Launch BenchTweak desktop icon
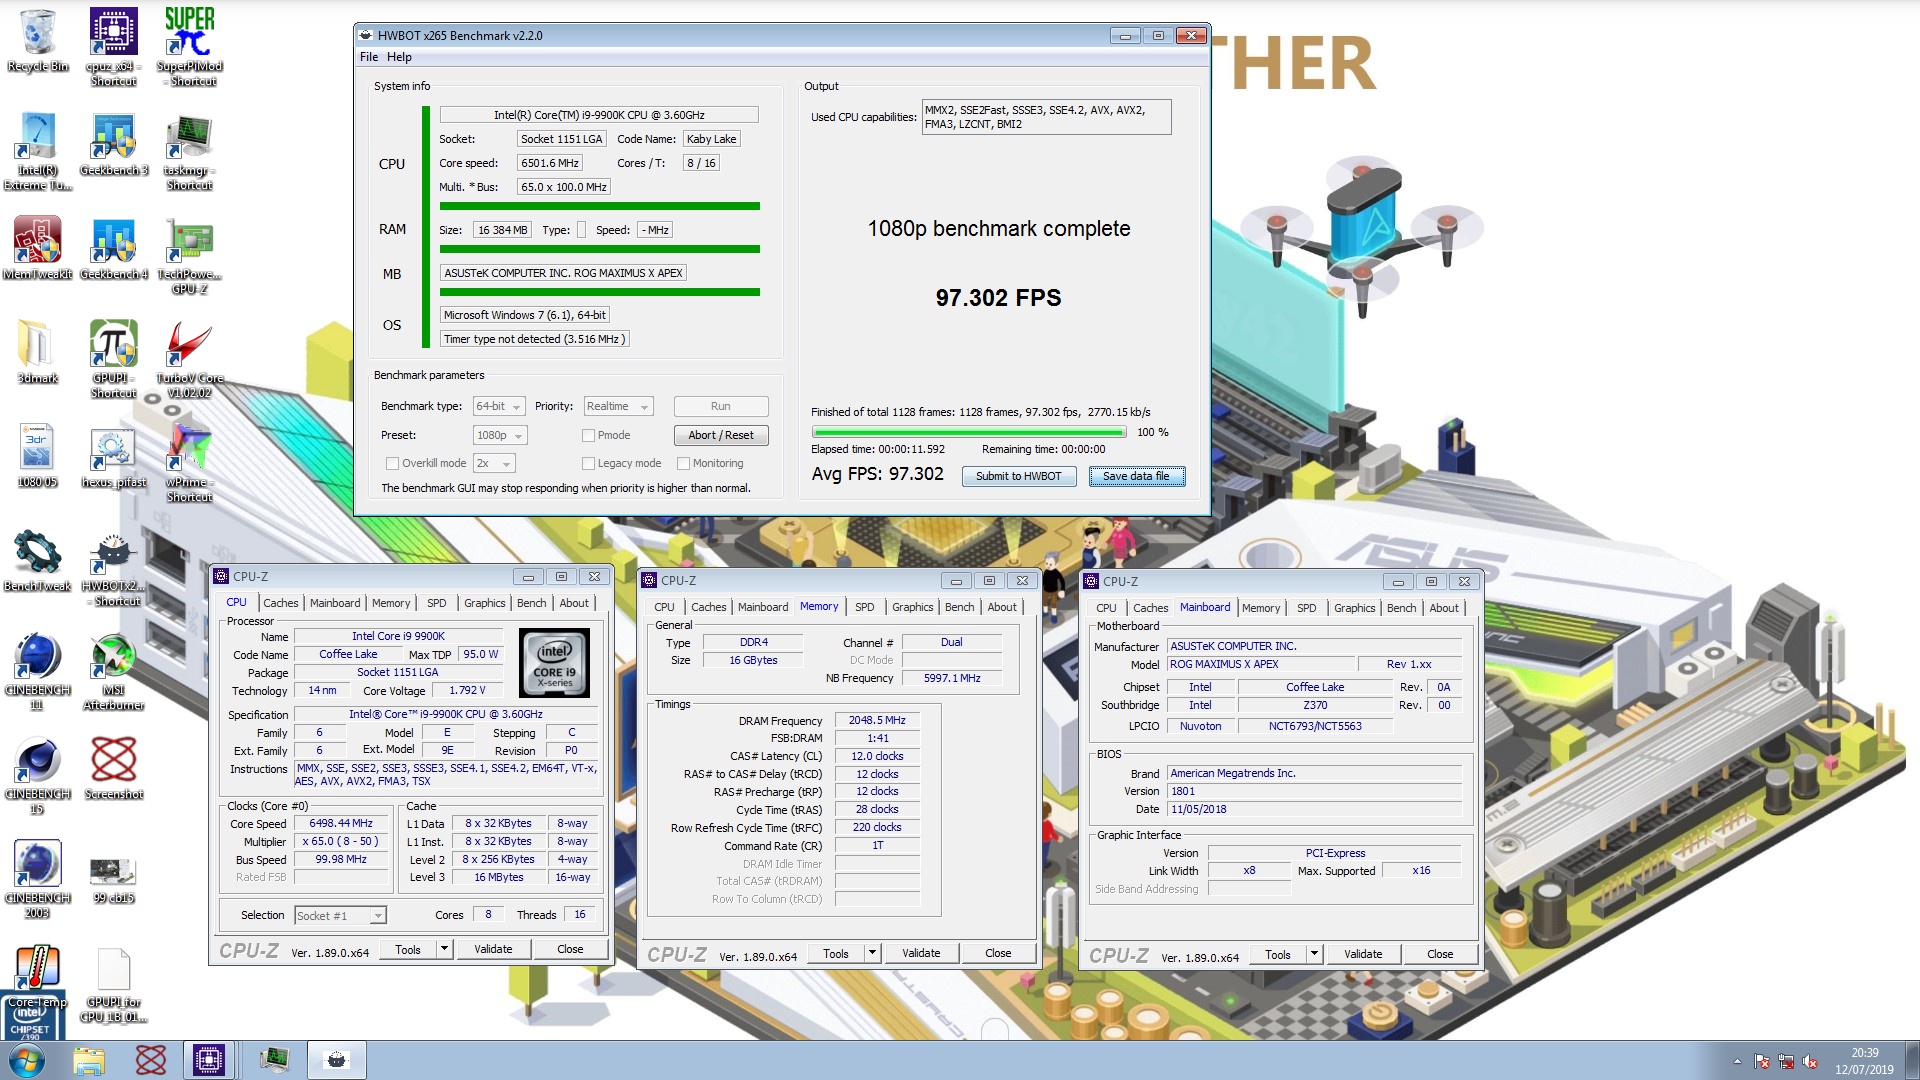1920x1080 pixels. coord(37,560)
